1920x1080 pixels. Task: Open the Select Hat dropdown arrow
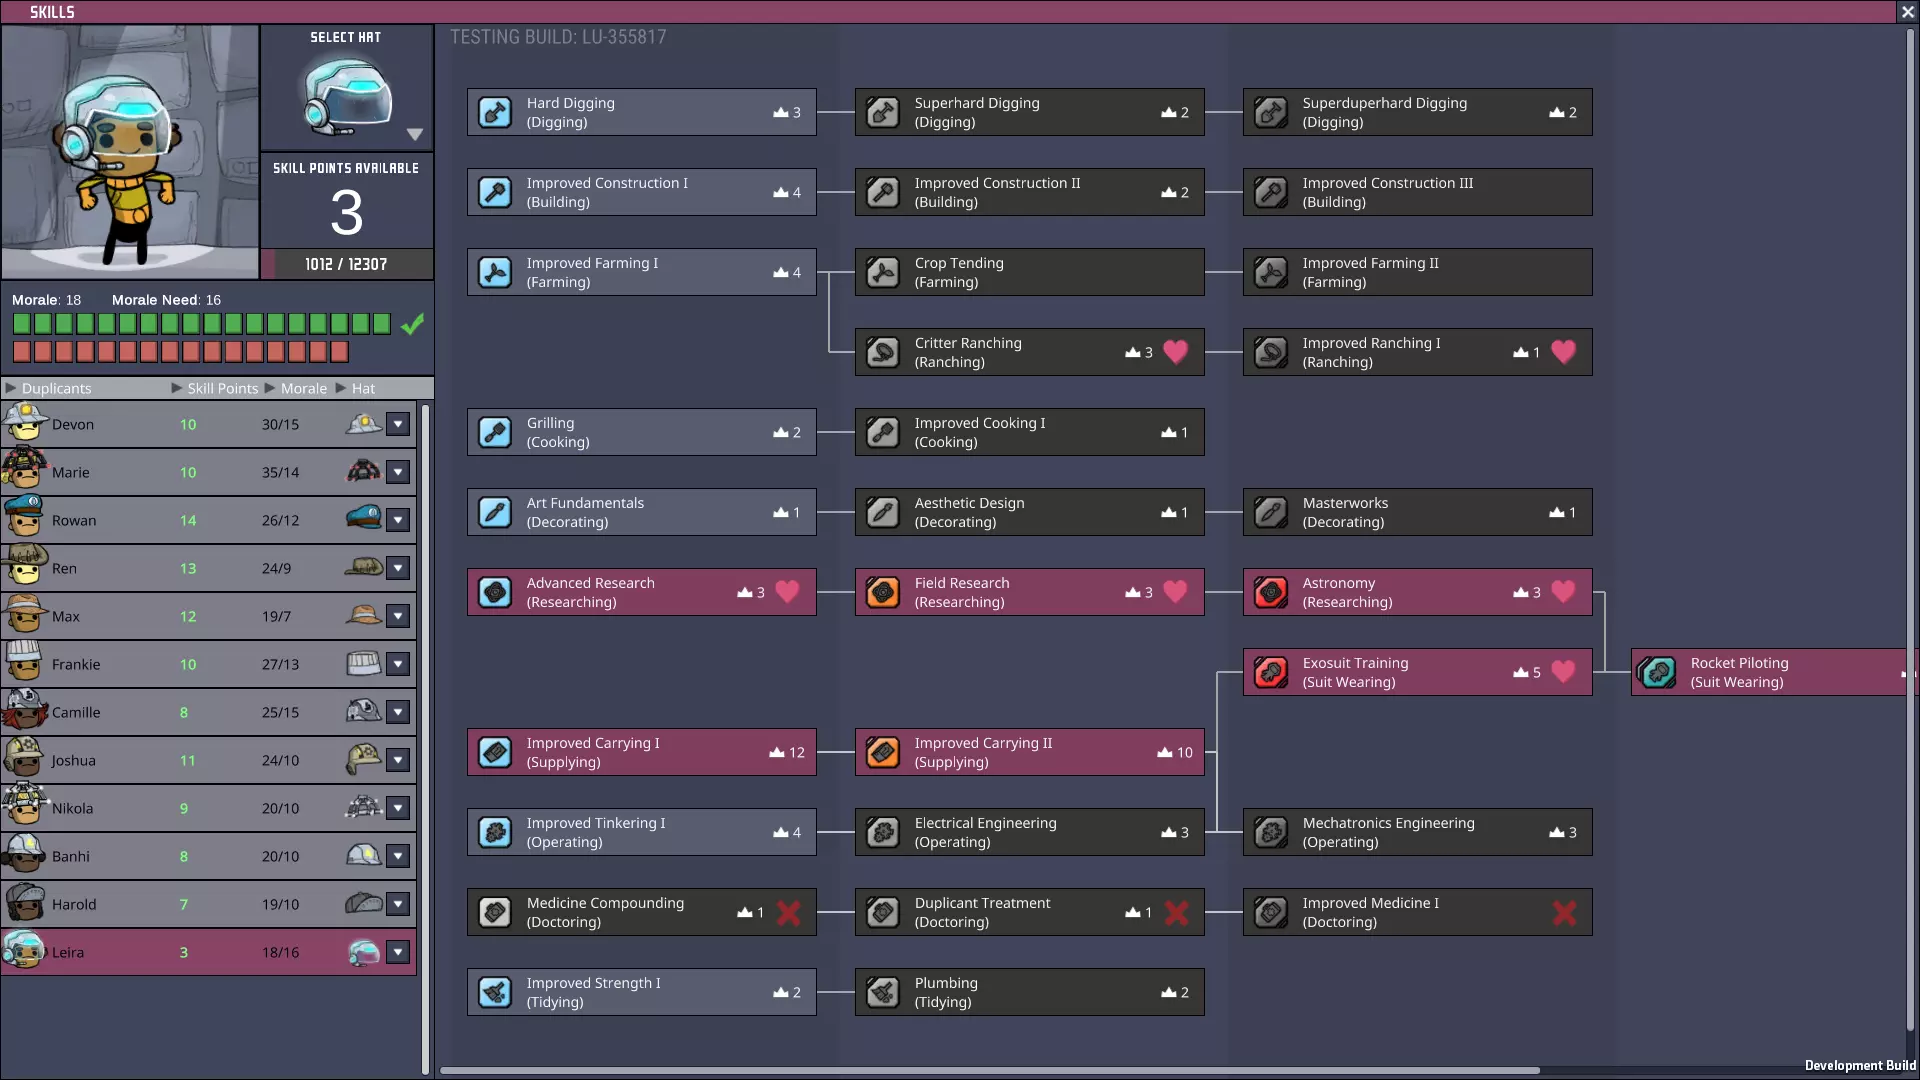415,134
